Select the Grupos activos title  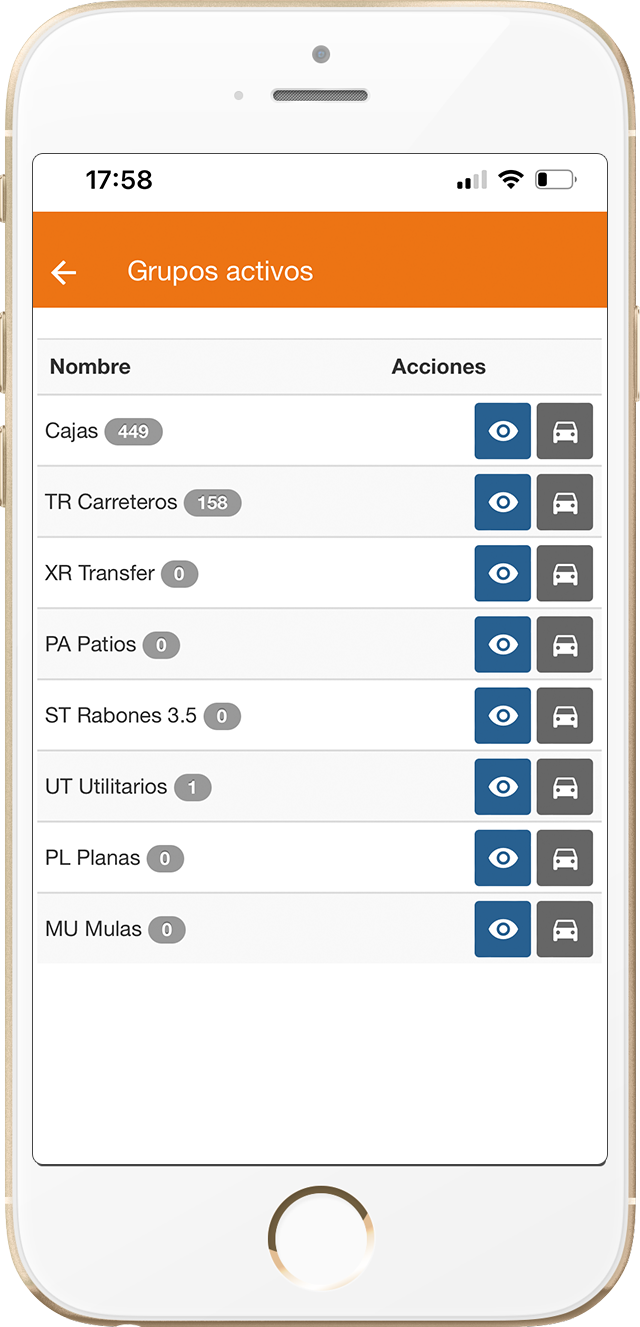220,272
